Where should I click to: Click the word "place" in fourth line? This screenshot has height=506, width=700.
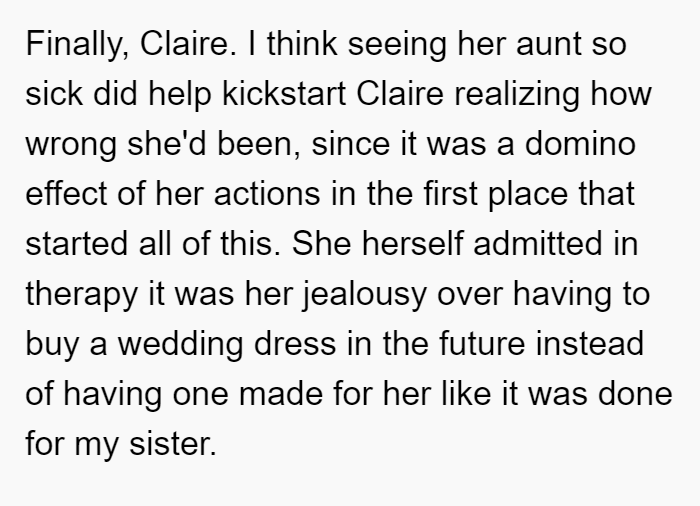(528, 195)
